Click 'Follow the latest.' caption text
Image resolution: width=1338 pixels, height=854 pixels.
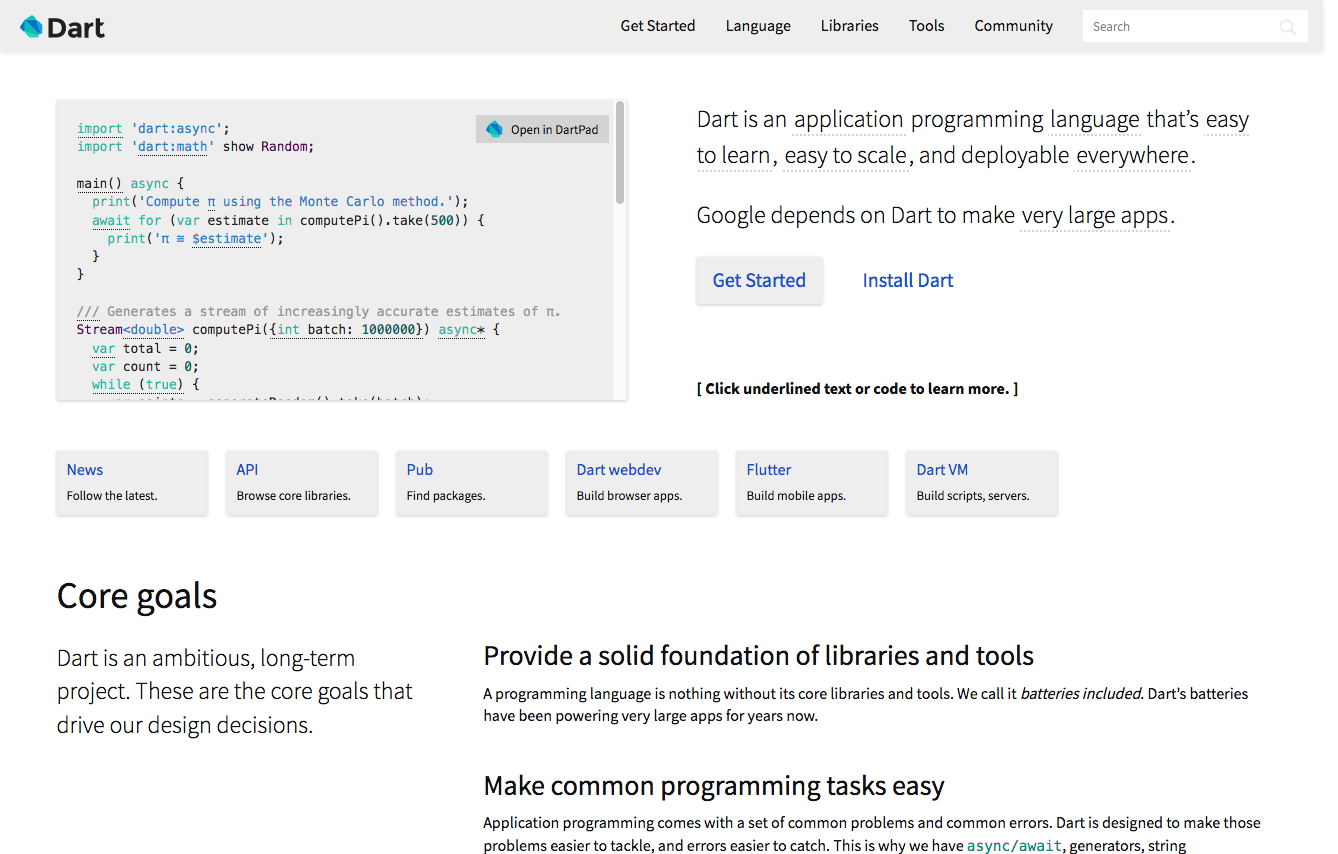[x=112, y=496]
